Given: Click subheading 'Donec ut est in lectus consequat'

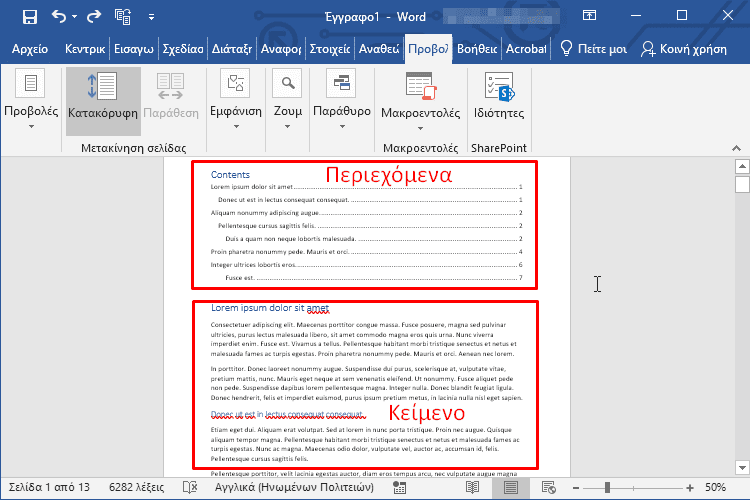Looking at the screenshot, I should pos(288,414).
